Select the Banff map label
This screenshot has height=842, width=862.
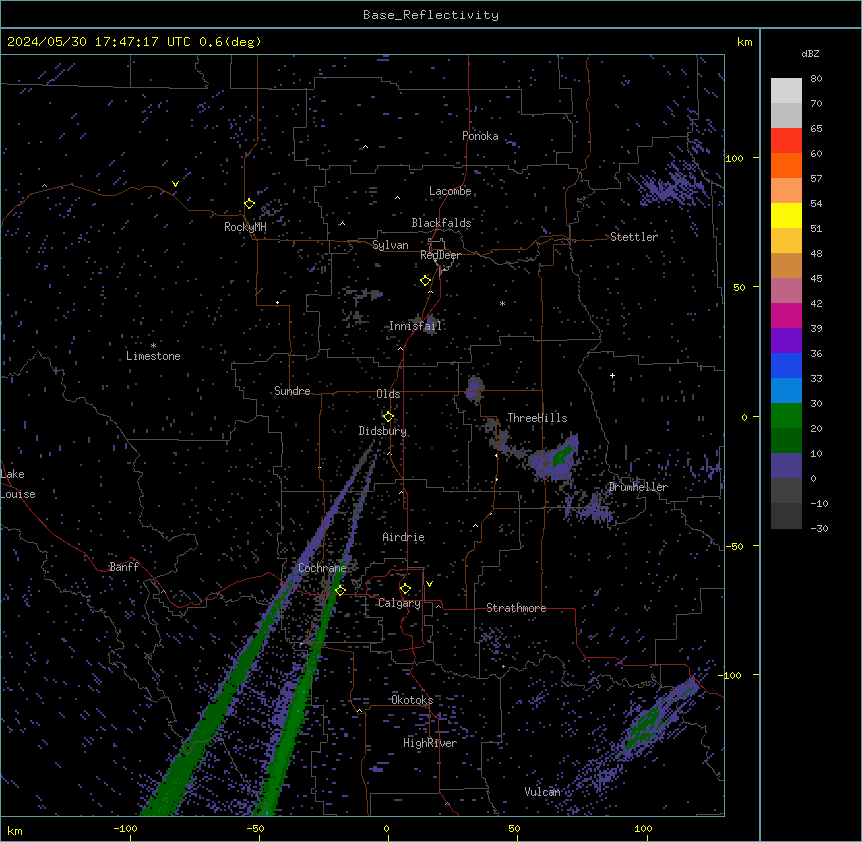pos(124,567)
